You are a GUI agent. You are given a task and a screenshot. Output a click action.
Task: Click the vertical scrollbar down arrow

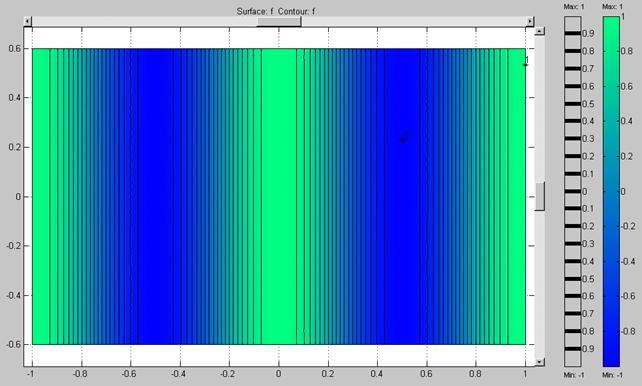click(540, 362)
